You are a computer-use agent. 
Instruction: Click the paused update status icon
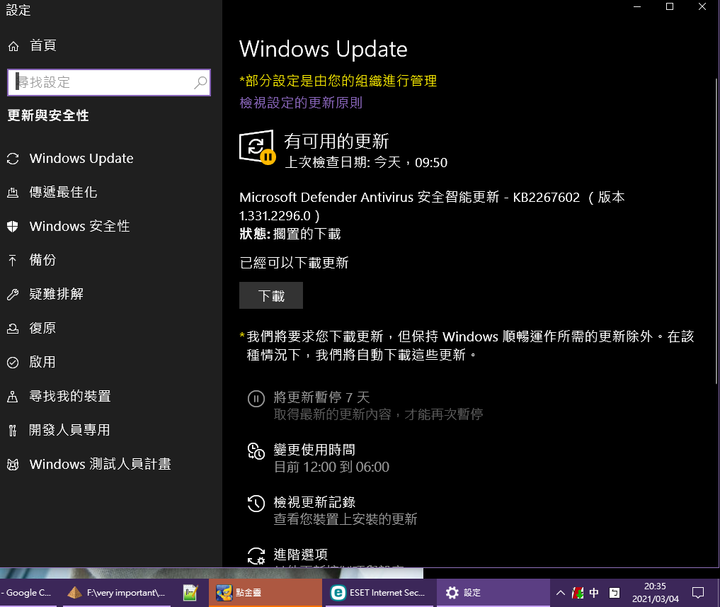tap(257, 147)
